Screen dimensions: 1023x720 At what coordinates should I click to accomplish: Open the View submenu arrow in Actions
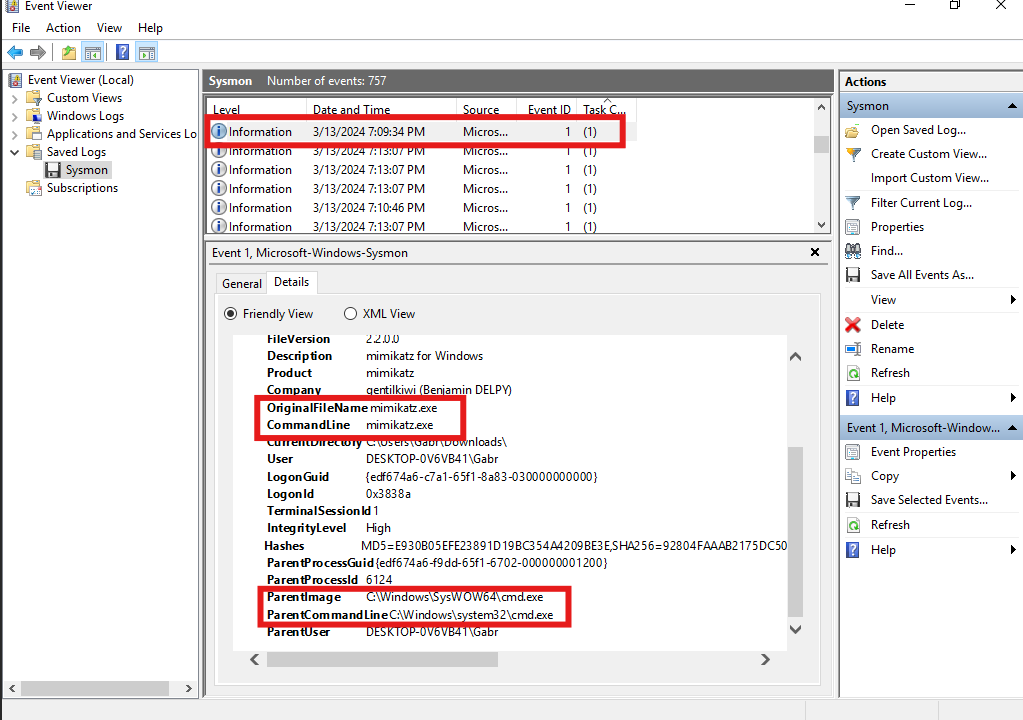coord(1013,299)
